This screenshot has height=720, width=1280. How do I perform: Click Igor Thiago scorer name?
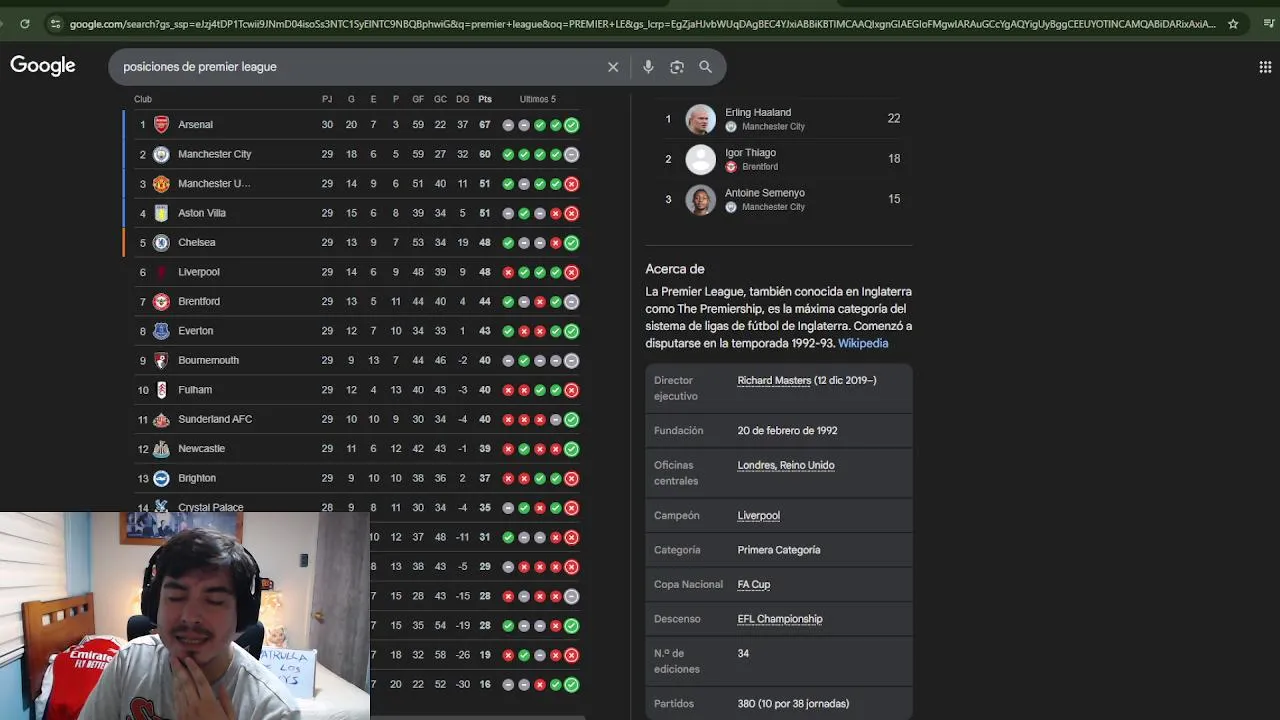click(750, 152)
